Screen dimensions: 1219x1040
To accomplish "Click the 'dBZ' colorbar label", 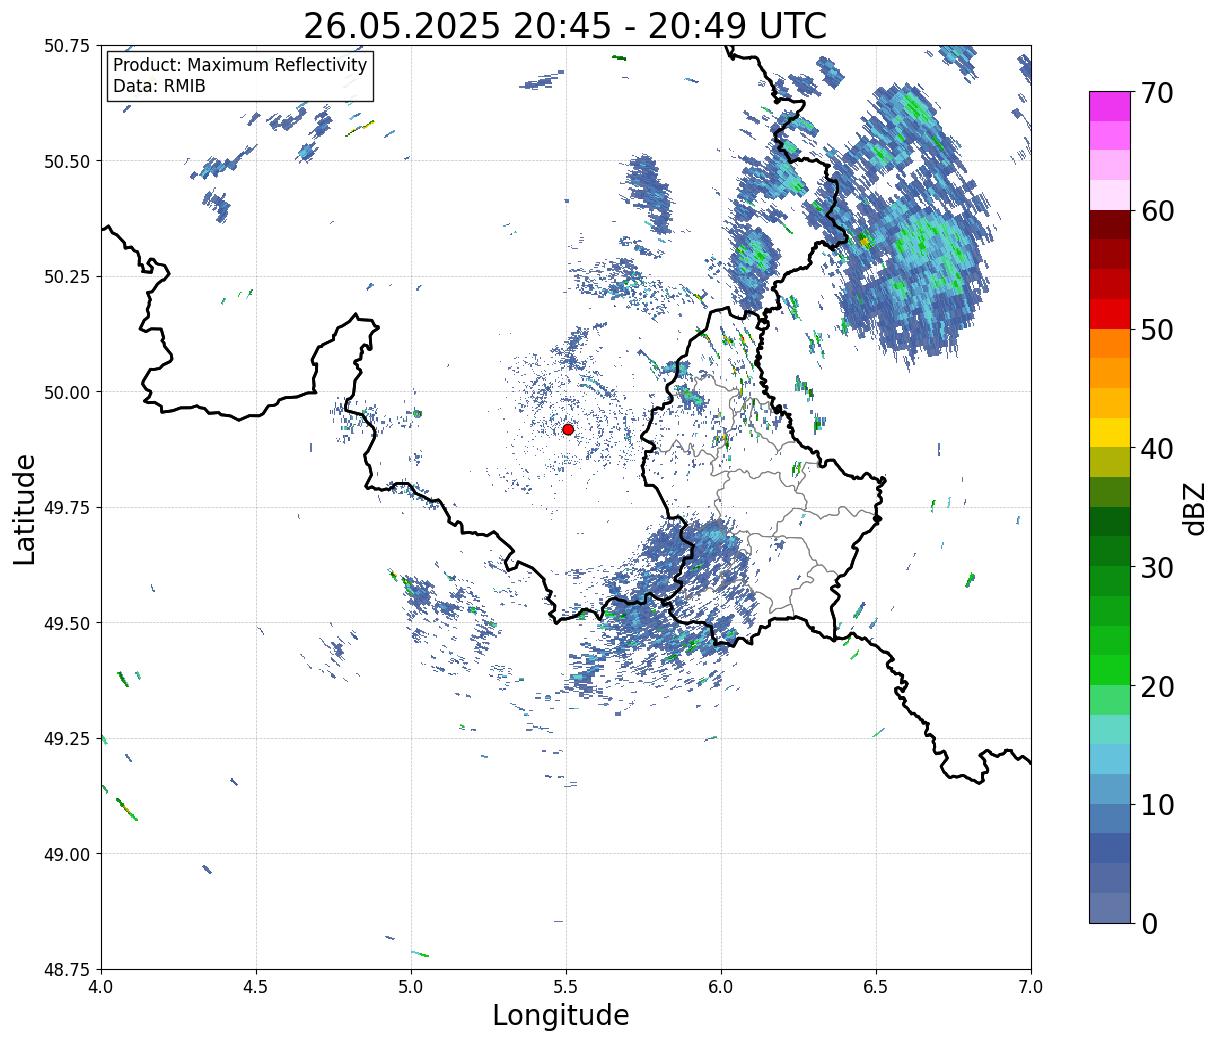I will pyautogui.click(x=1195, y=508).
